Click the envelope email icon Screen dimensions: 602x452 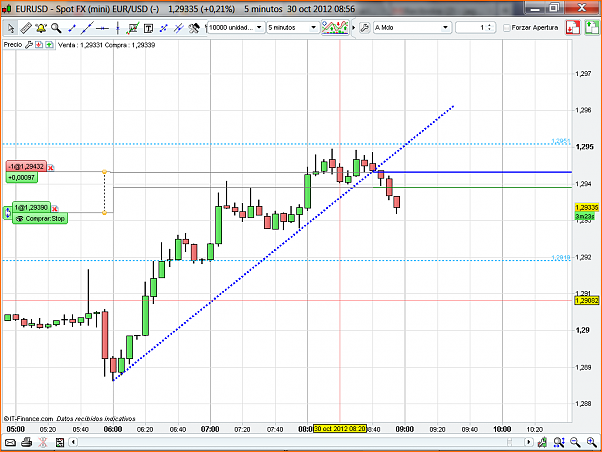10,442
